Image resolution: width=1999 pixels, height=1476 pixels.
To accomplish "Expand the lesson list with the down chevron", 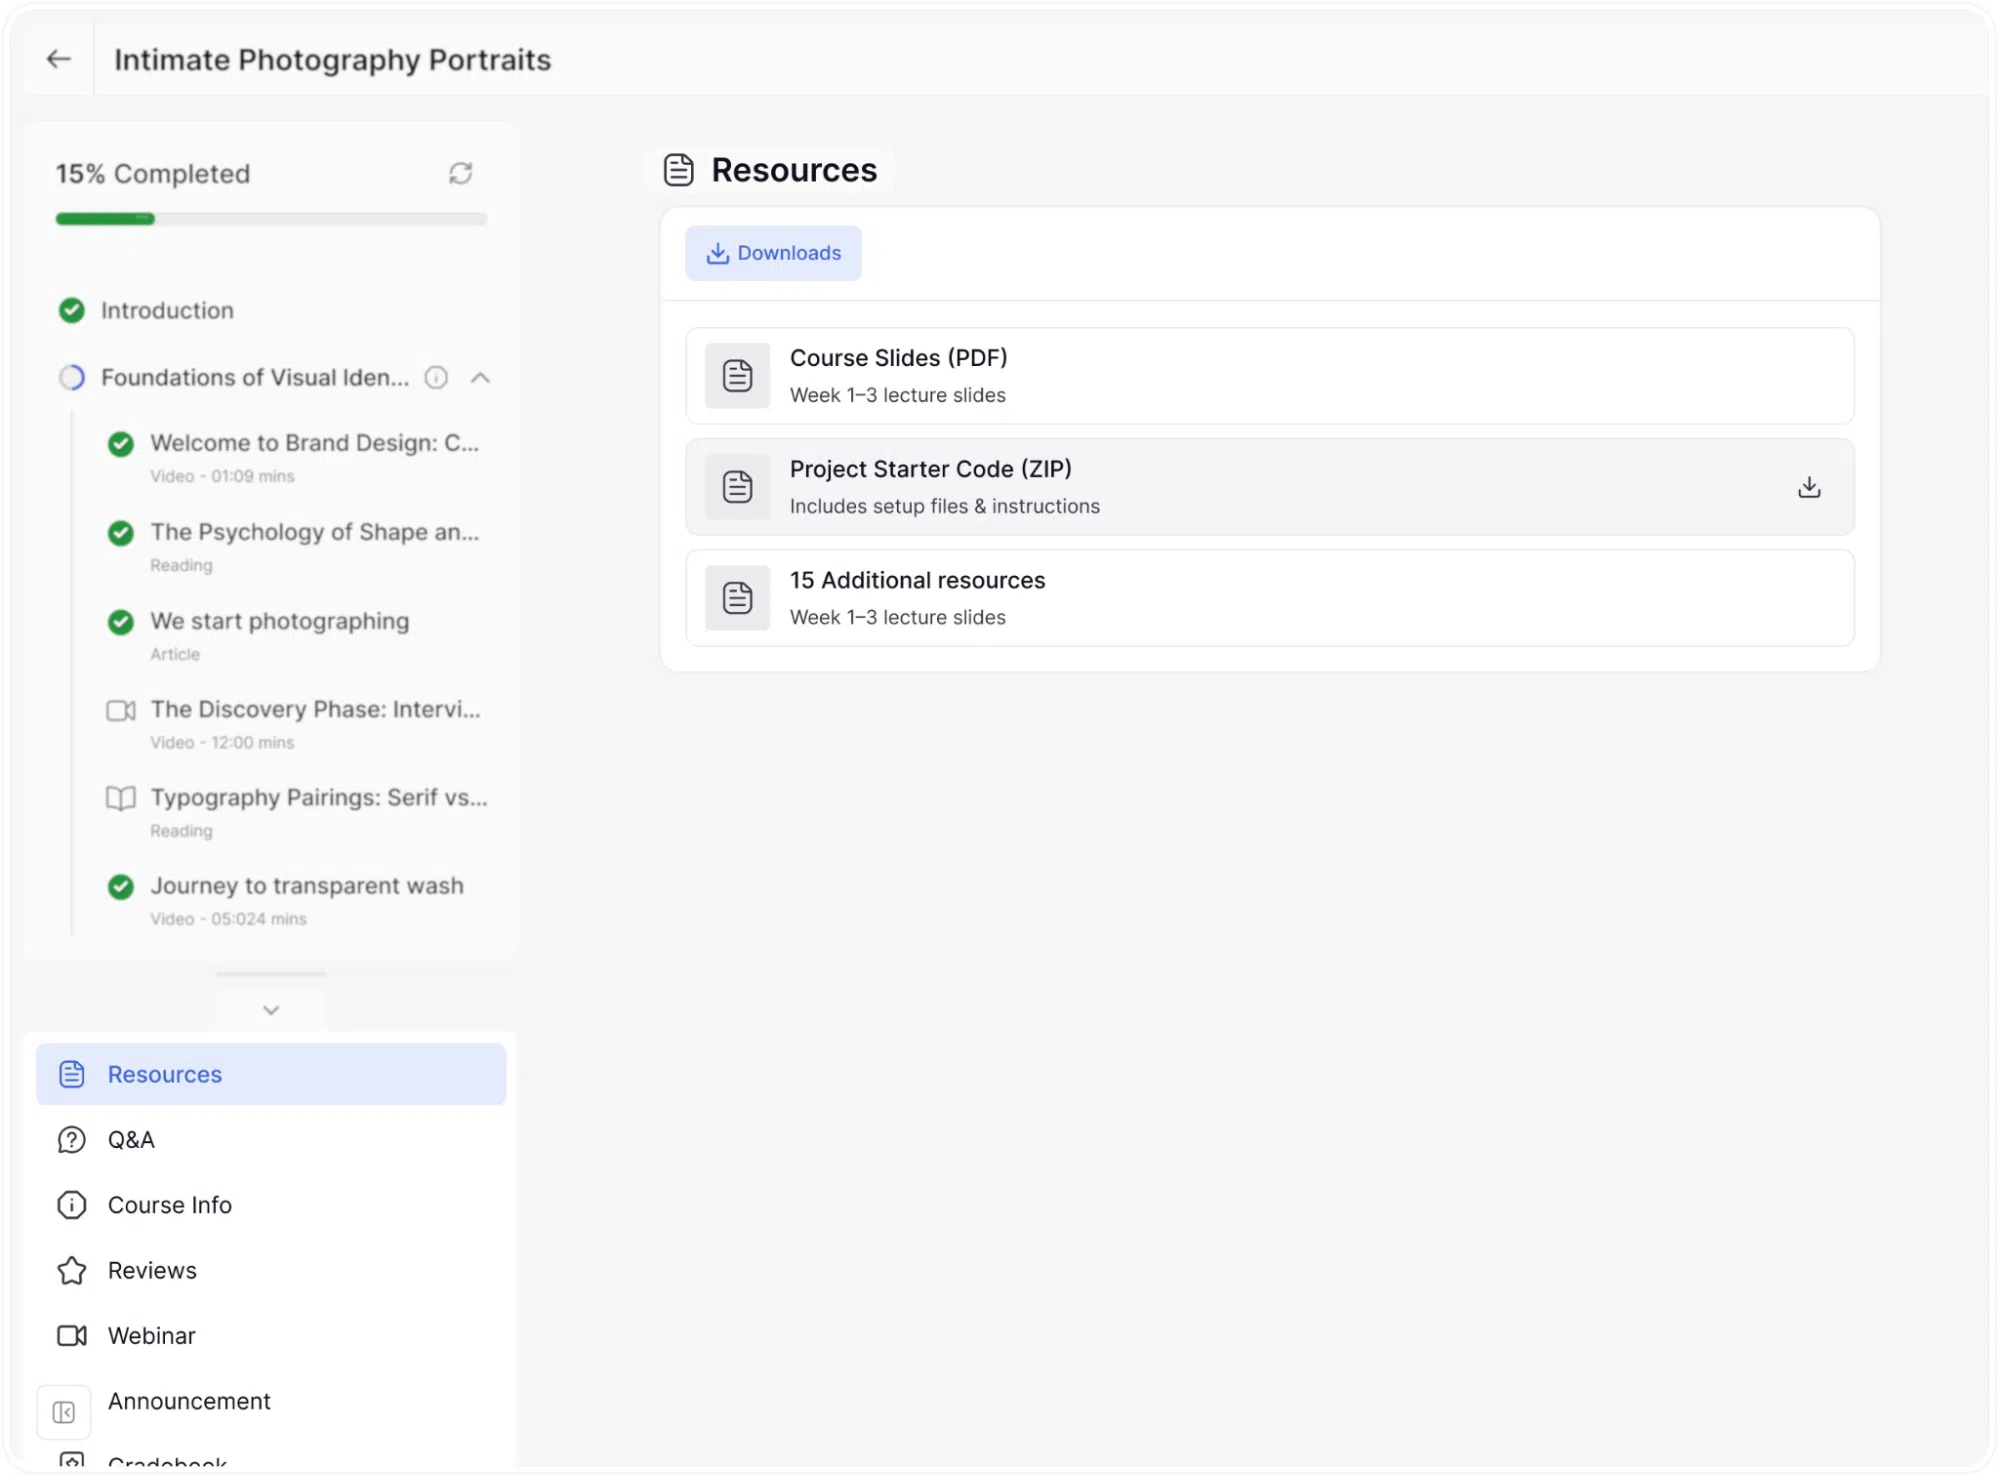I will tap(271, 1010).
